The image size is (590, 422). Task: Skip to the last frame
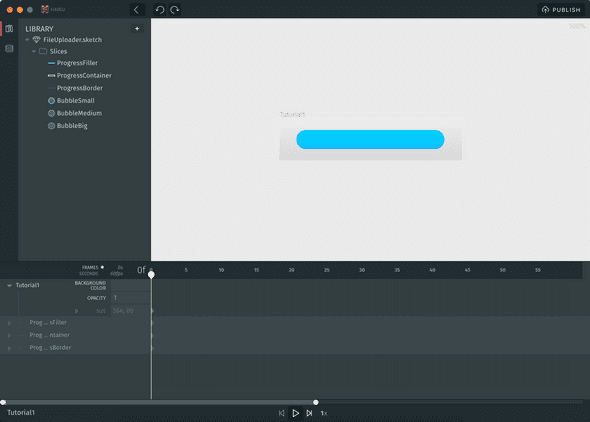309,413
